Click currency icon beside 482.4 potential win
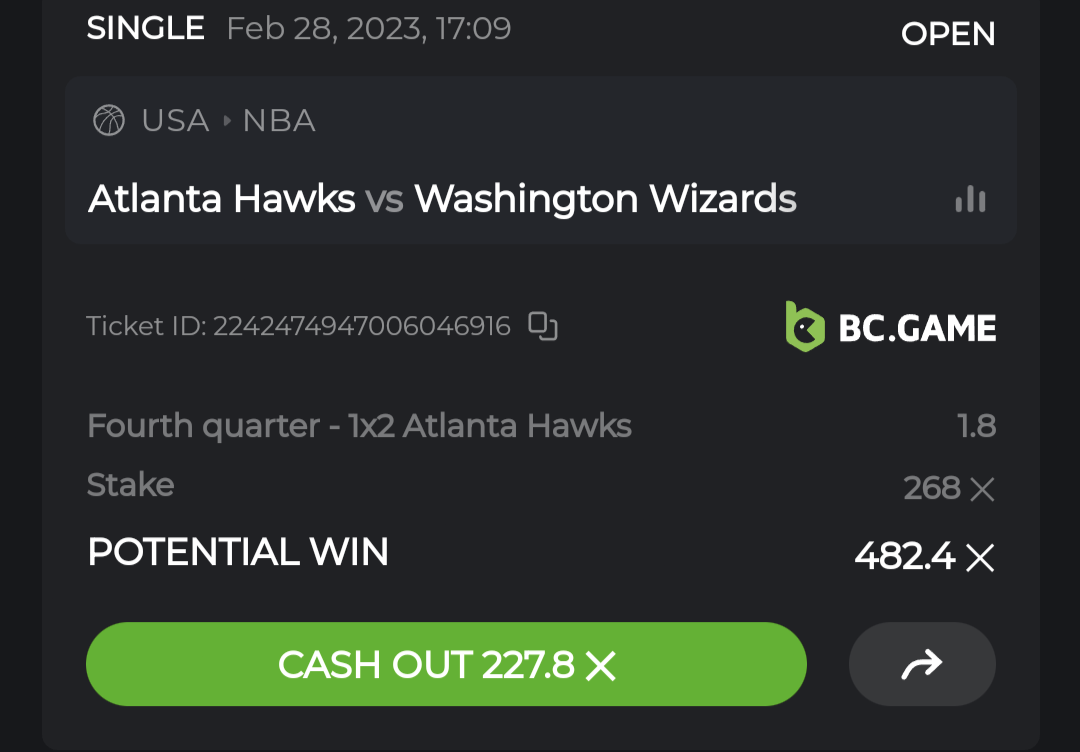This screenshot has width=1080, height=752. [980, 557]
